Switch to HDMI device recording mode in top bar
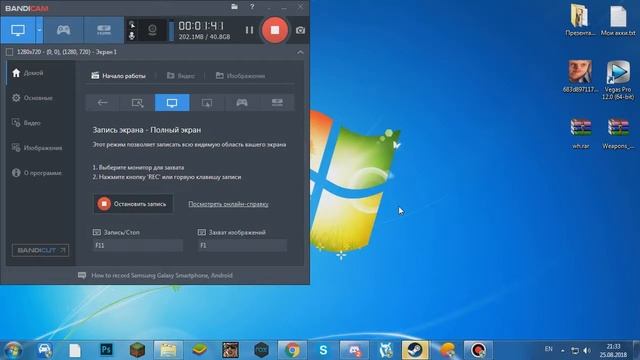This screenshot has width=640, height=360. coord(104,30)
